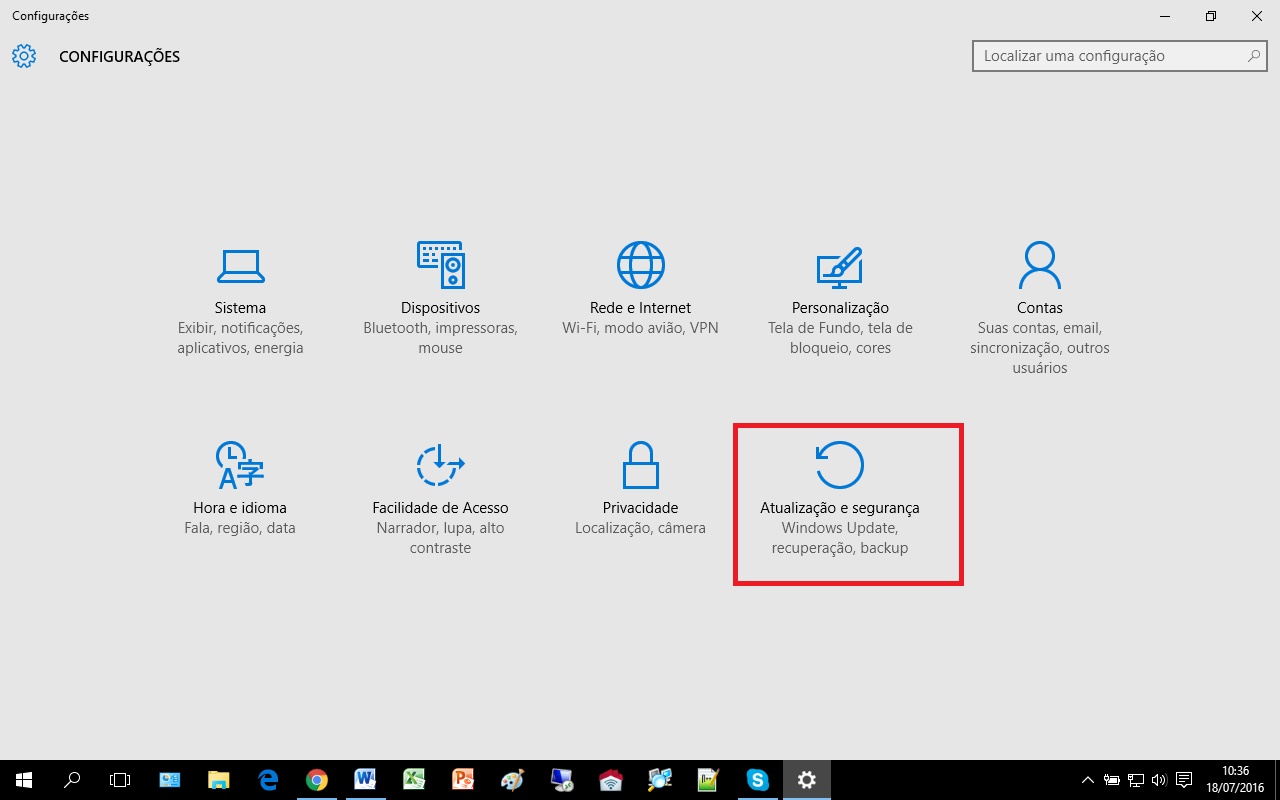Open the Windows Start menu

point(23,780)
